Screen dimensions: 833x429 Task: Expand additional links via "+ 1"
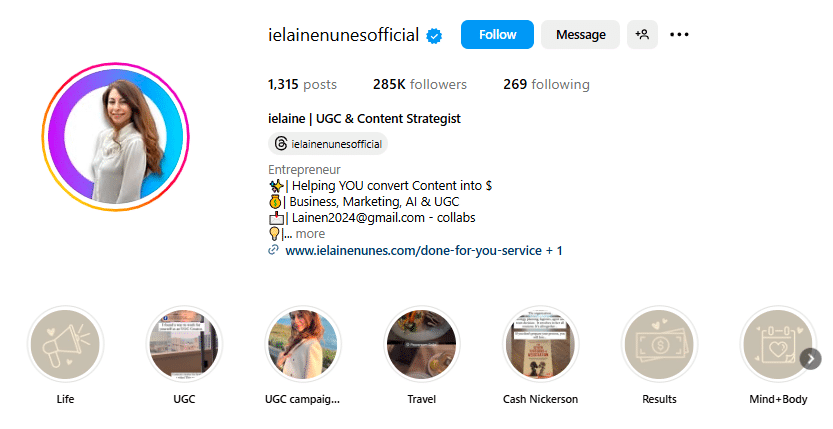tap(553, 251)
